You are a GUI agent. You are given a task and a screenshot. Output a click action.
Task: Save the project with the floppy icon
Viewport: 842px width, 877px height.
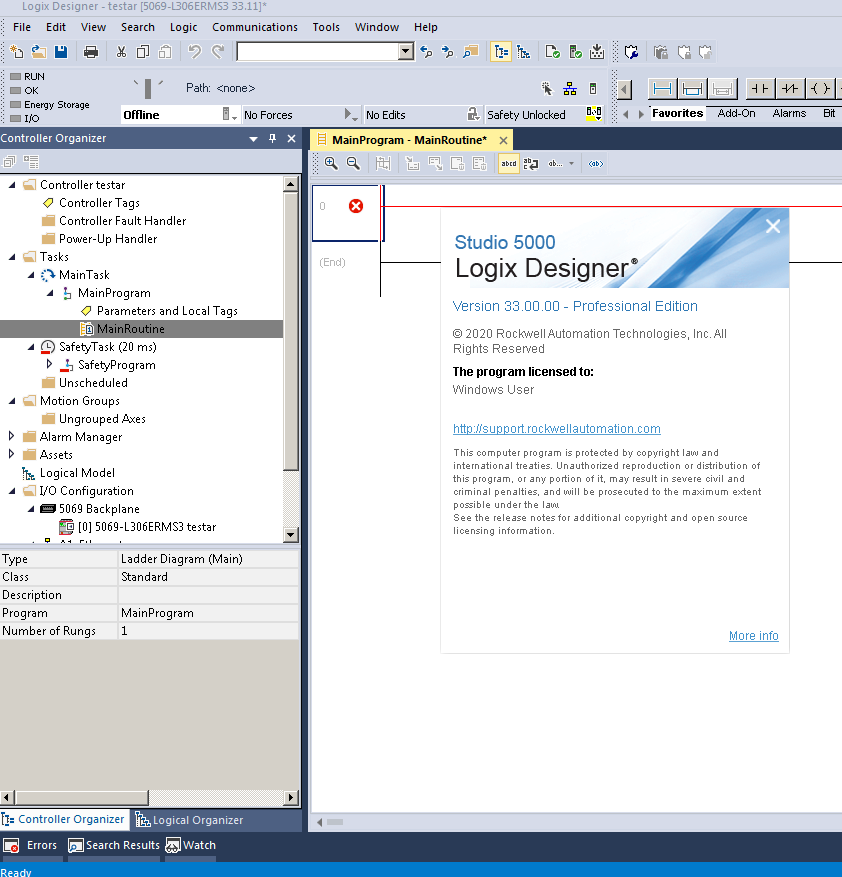coord(61,52)
